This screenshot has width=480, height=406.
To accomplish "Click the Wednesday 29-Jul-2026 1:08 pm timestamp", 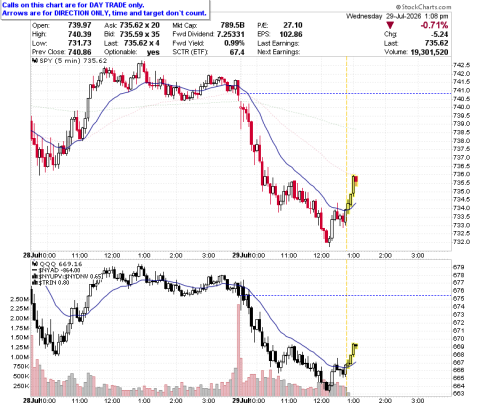I will 397,16.
